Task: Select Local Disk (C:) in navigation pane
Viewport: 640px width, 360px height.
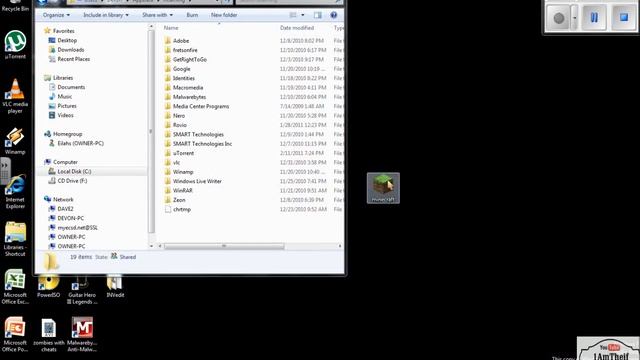Action: coord(74,171)
